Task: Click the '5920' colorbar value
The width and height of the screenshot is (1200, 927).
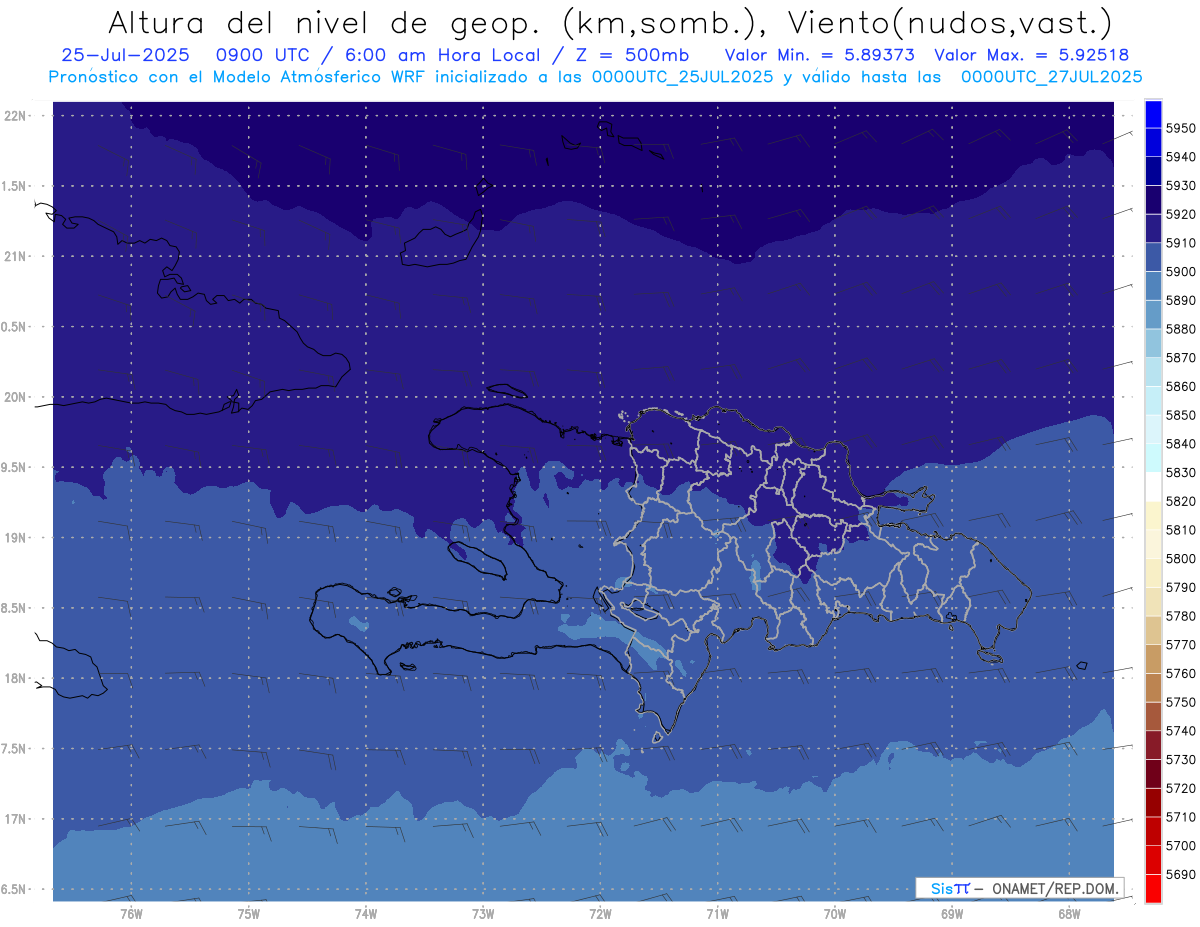Action: (1181, 214)
